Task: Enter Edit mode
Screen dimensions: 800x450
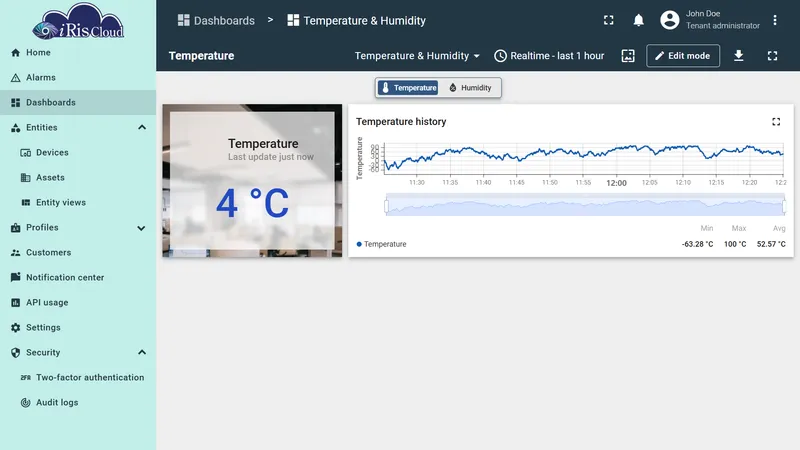Action: click(683, 56)
